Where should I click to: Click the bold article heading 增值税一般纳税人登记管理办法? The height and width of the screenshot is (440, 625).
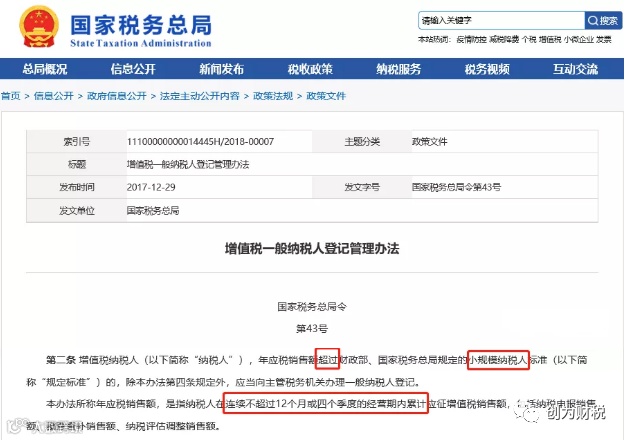(312, 249)
